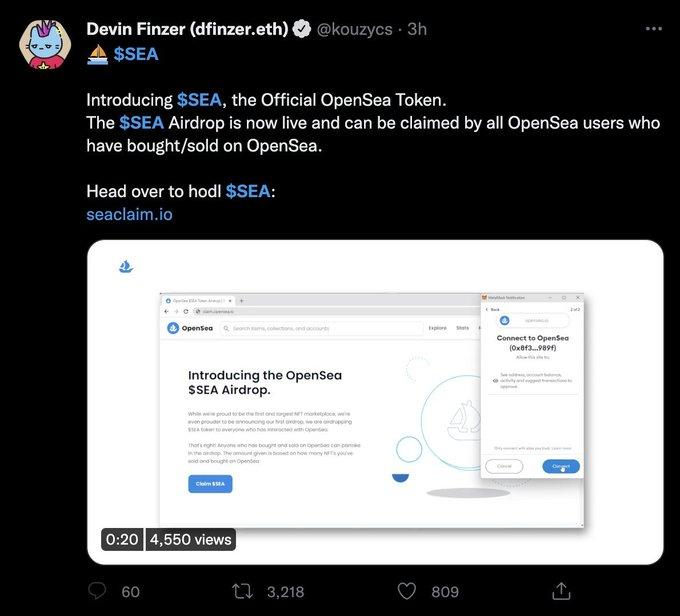Image resolution: width=680 pixels, height=616 pixels.
Task: Click the OpenSea logo in site header
Action: [190, 328]
